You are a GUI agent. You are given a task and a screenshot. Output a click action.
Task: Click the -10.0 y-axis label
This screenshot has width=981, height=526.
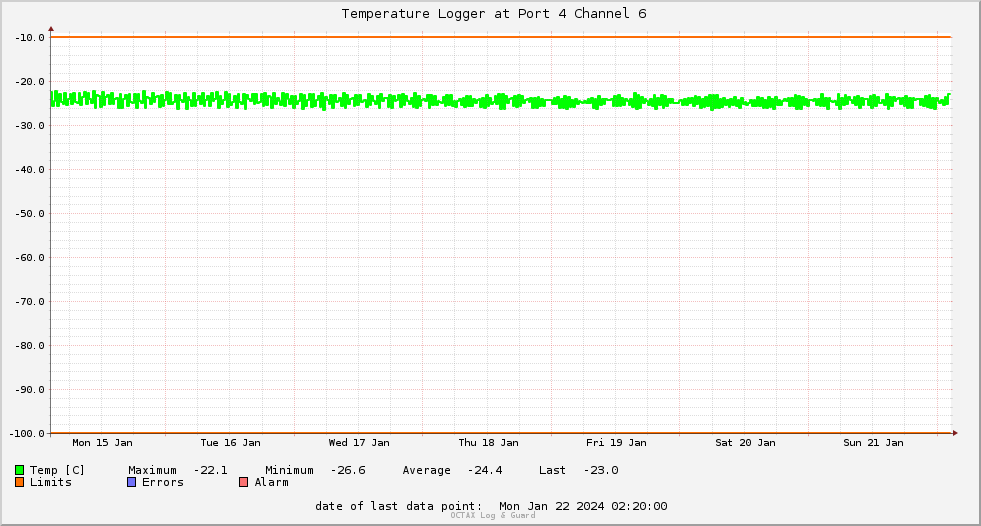(30, 38)
